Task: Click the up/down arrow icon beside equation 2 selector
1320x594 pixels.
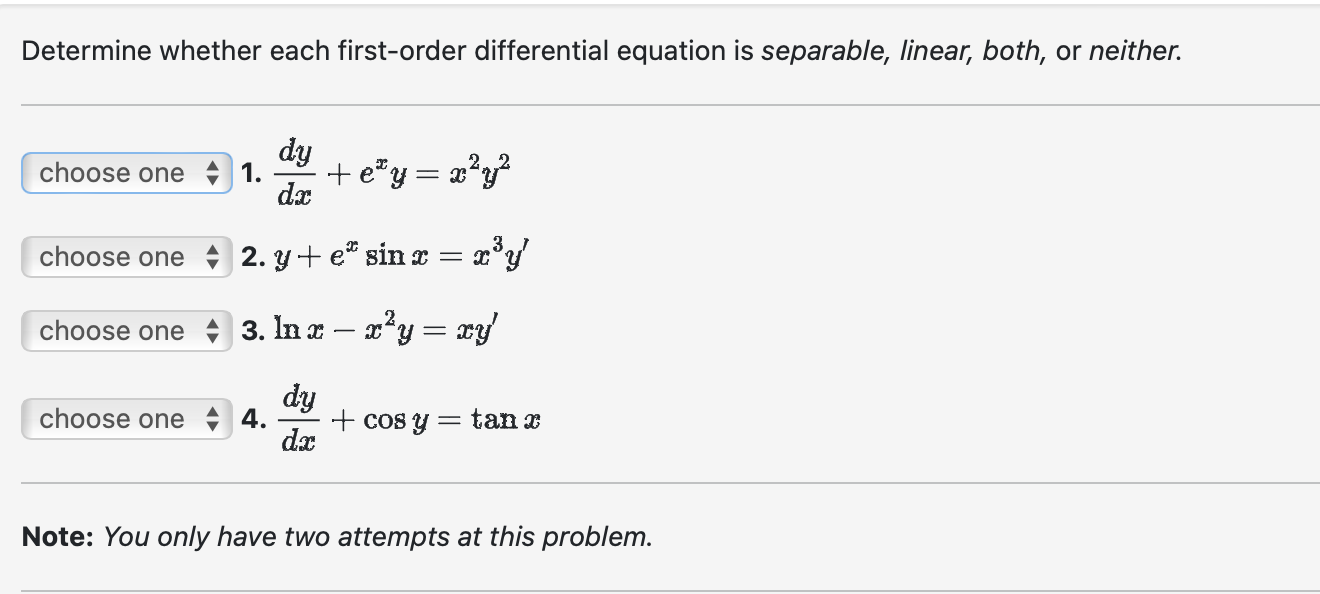Action: point(211,257)
